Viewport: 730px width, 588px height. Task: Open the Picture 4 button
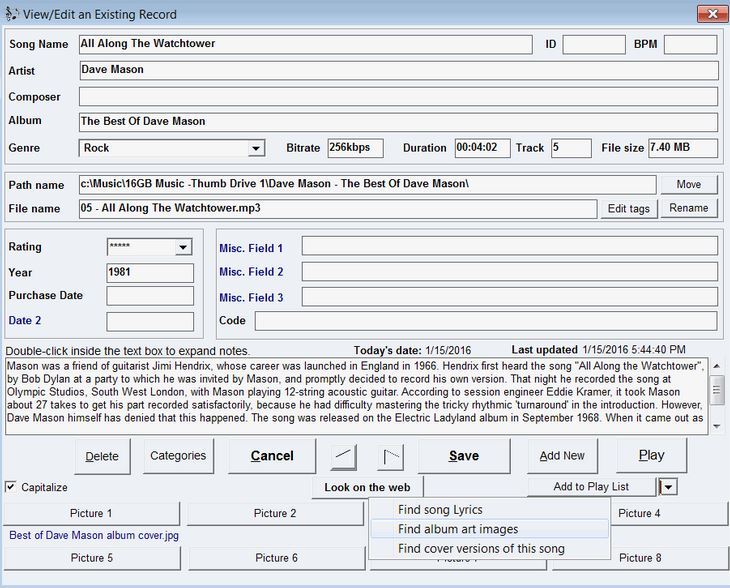click(x=669, y=513)
